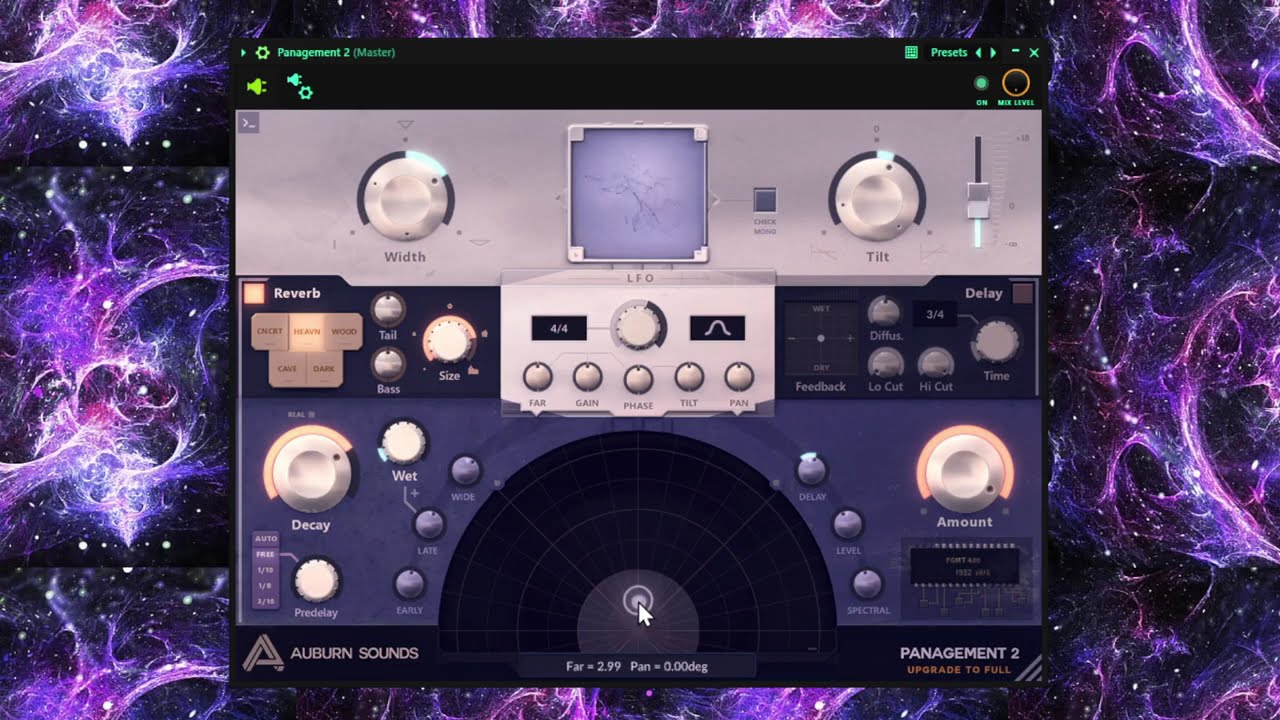The width and height of the screenshot is (1280, 720).
Task: Click the large Decay knob
Action: [x=312, y=472]
